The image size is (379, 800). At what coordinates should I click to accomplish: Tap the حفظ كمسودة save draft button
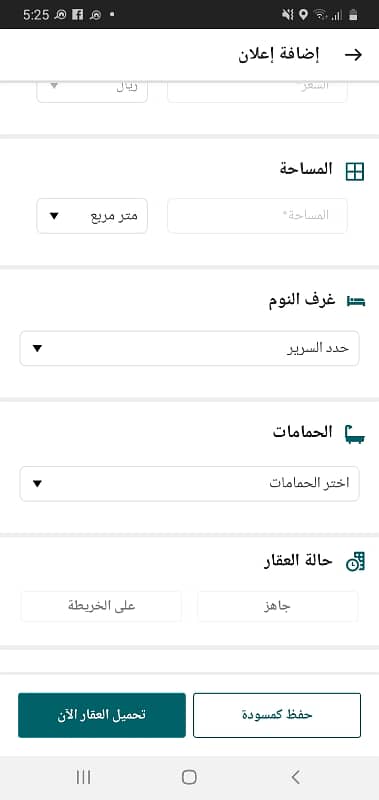277,715
